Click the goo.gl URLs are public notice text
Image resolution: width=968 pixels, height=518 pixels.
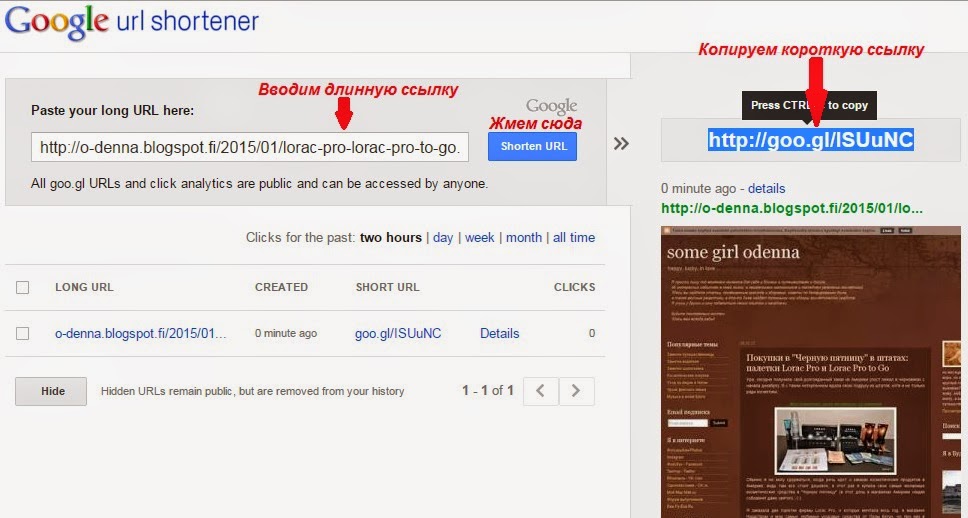pyautogui.click(x=259, y=183)
